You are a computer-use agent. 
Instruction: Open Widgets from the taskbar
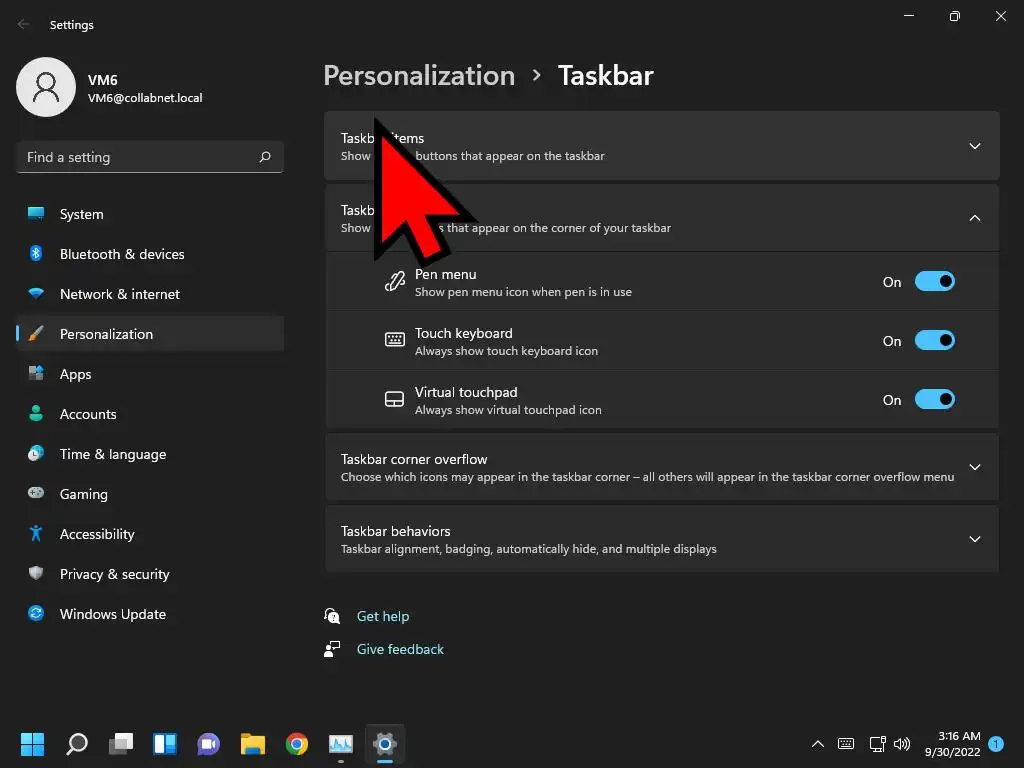coord(165,744)
